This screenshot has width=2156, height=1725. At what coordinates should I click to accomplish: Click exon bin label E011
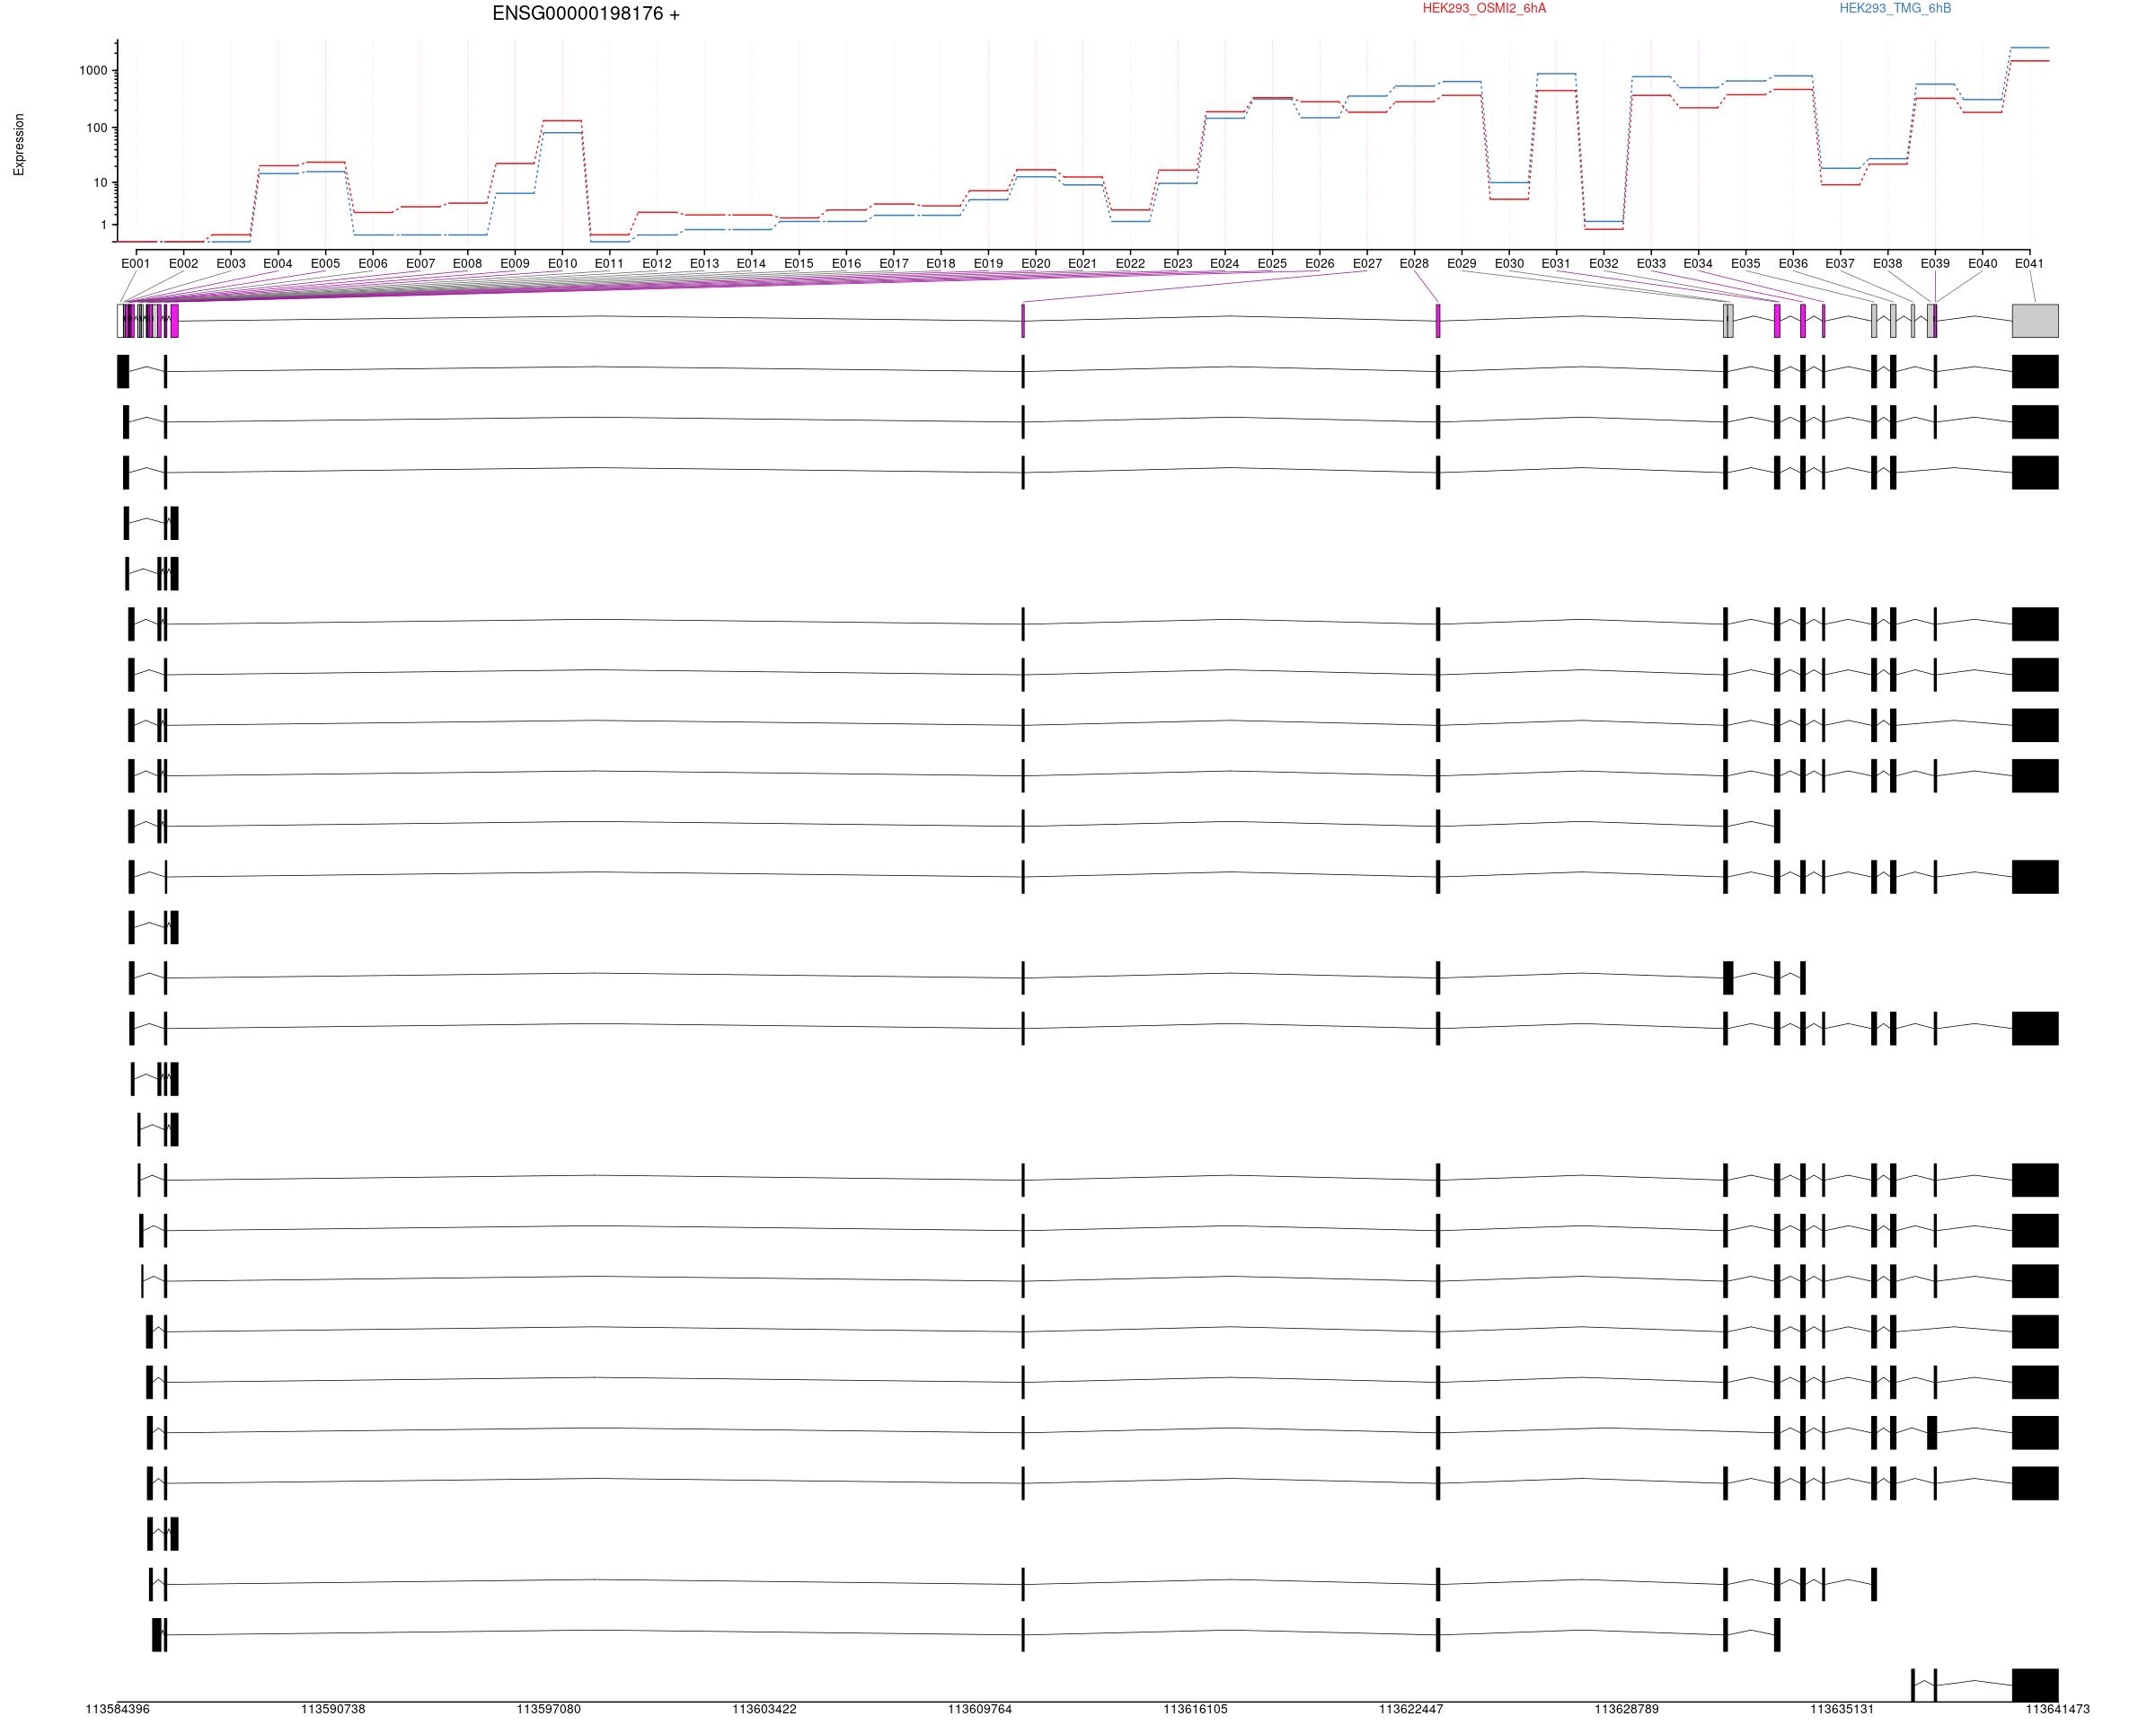click(609, 264)
